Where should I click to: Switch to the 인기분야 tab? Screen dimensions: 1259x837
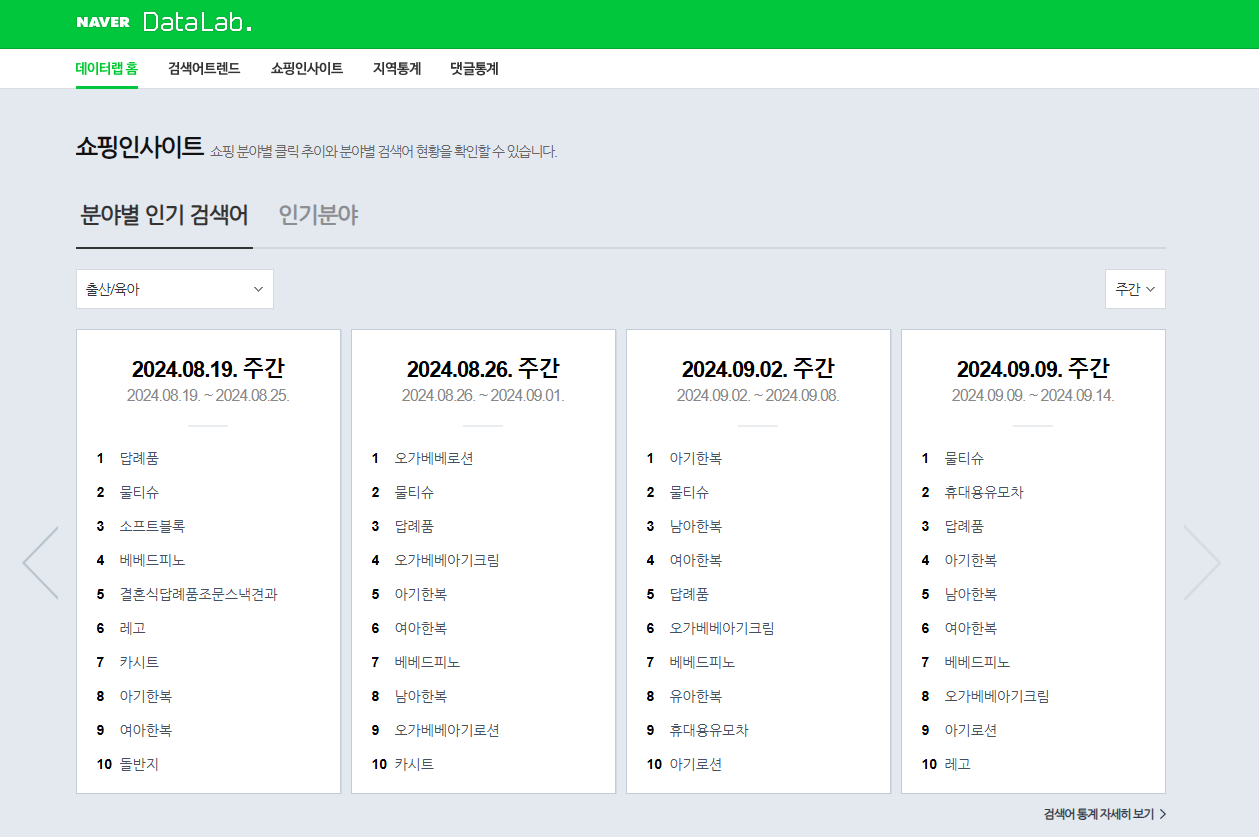319,214
